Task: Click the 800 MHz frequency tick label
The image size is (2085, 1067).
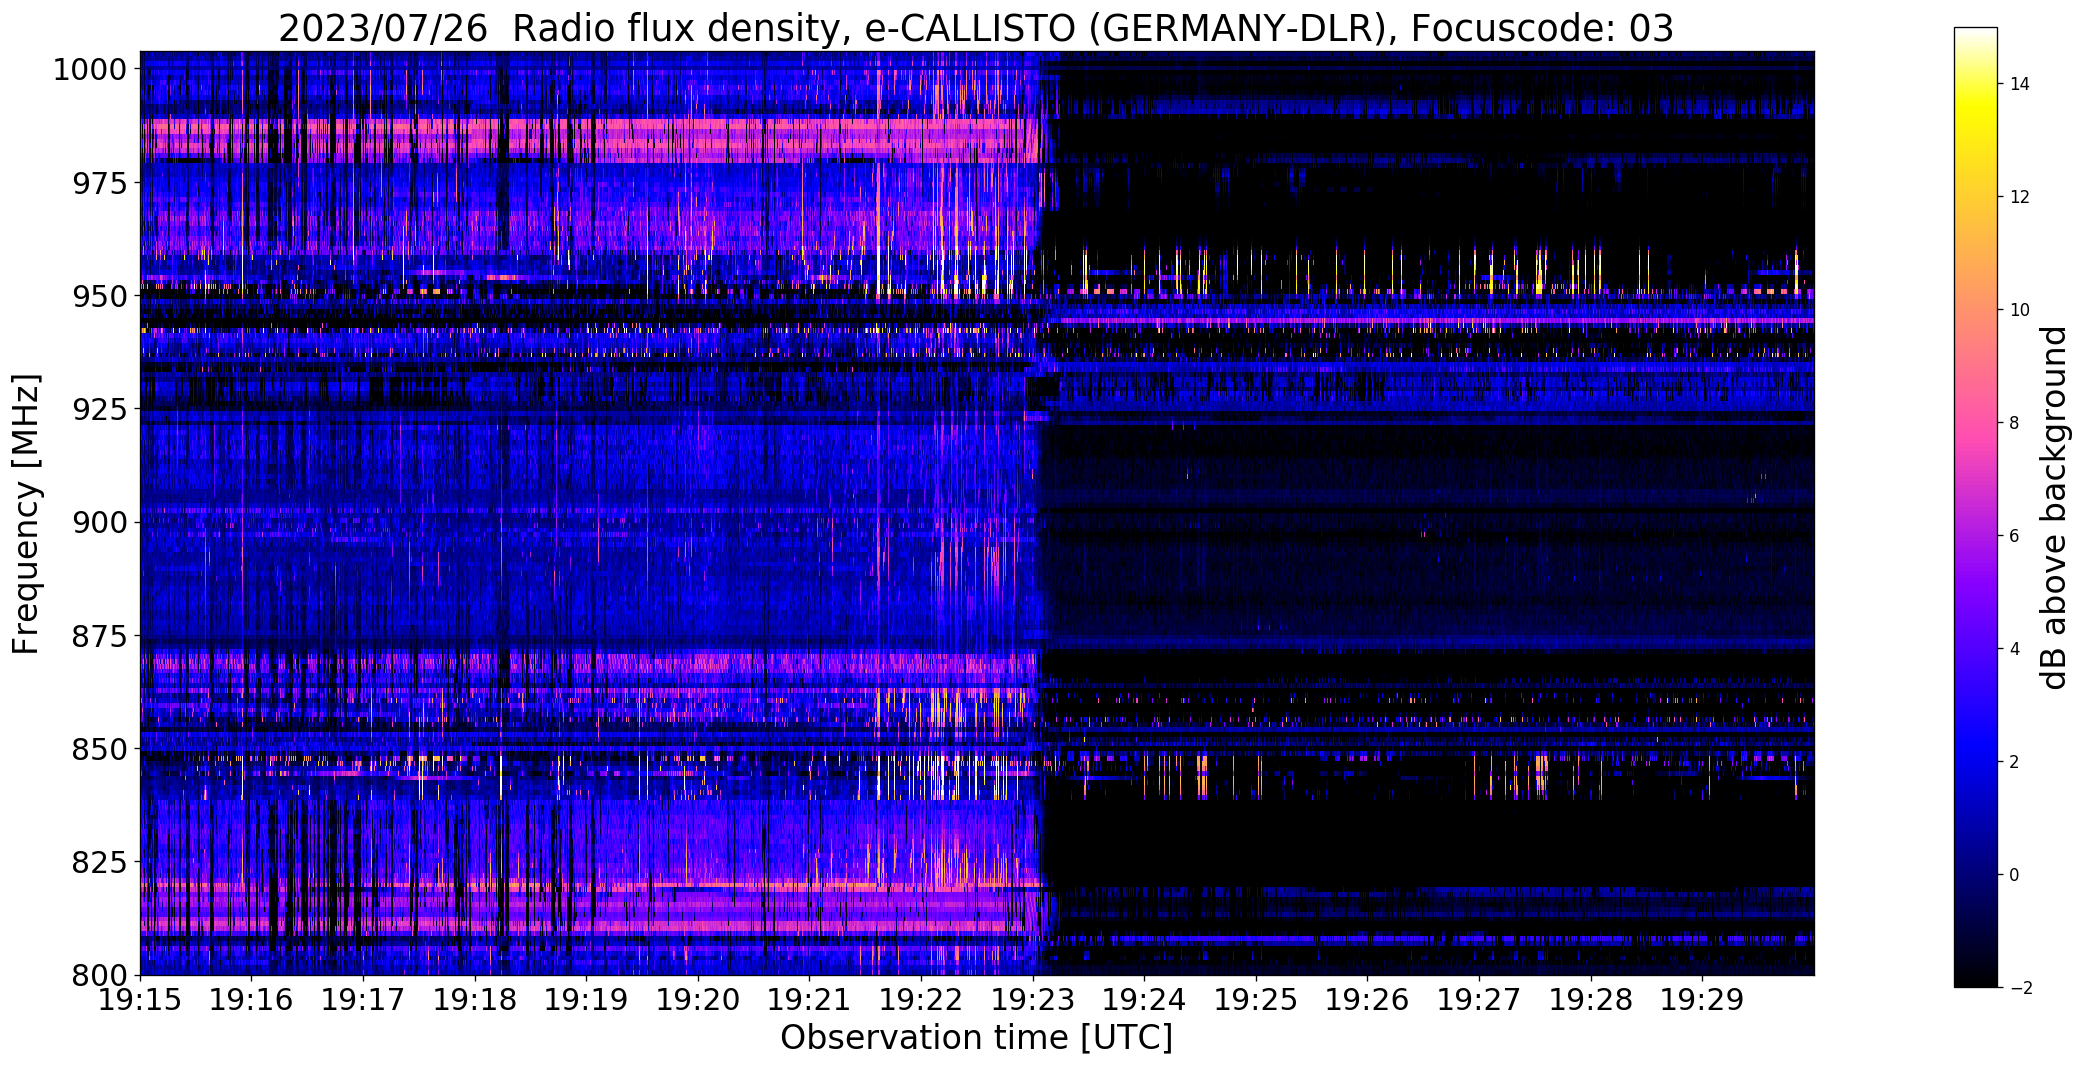Action: (x=99, y=975)
